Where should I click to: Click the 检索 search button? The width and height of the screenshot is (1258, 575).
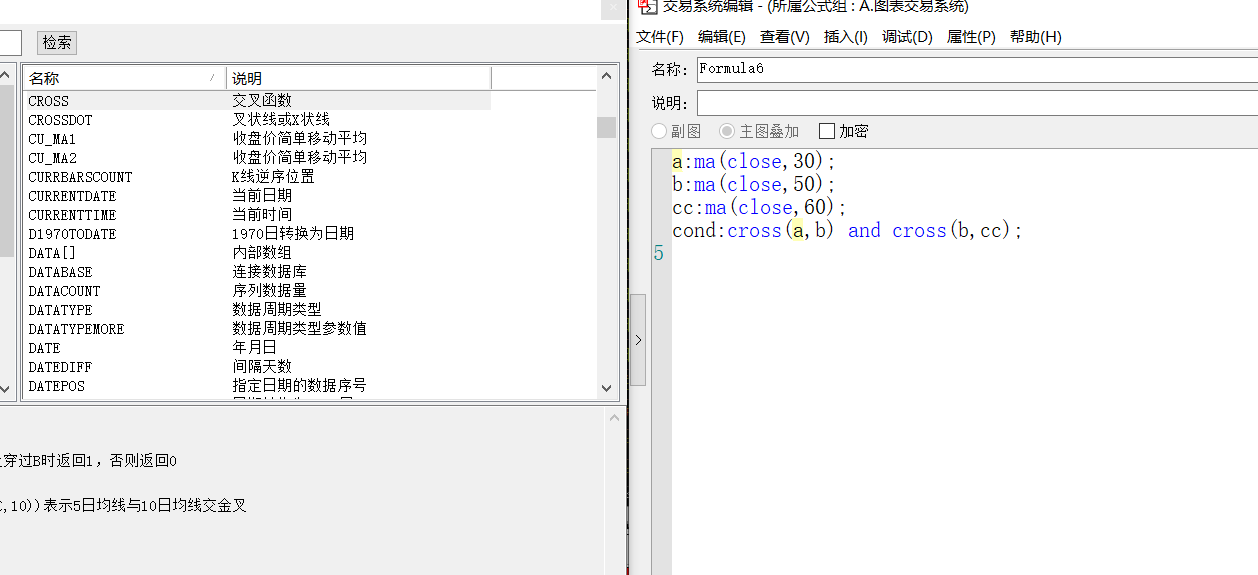click(57, 43)
